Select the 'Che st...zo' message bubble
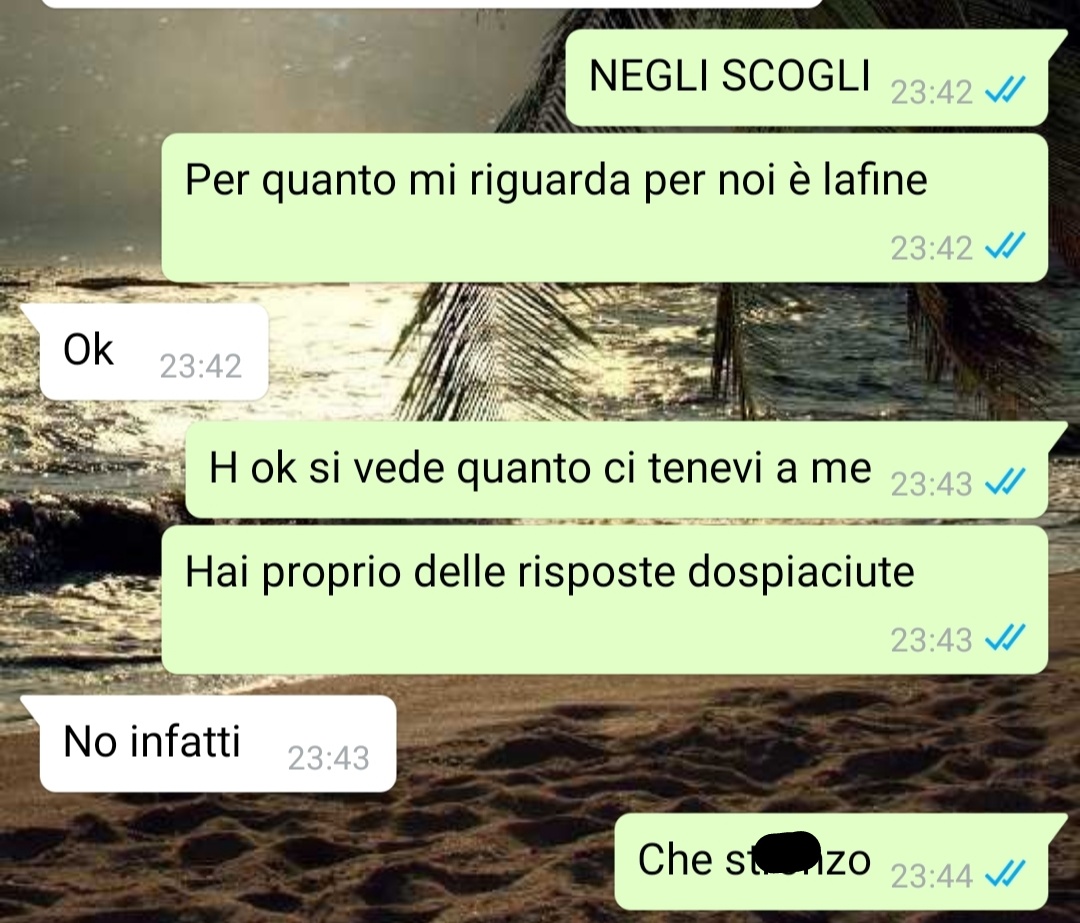 [831, 862]
